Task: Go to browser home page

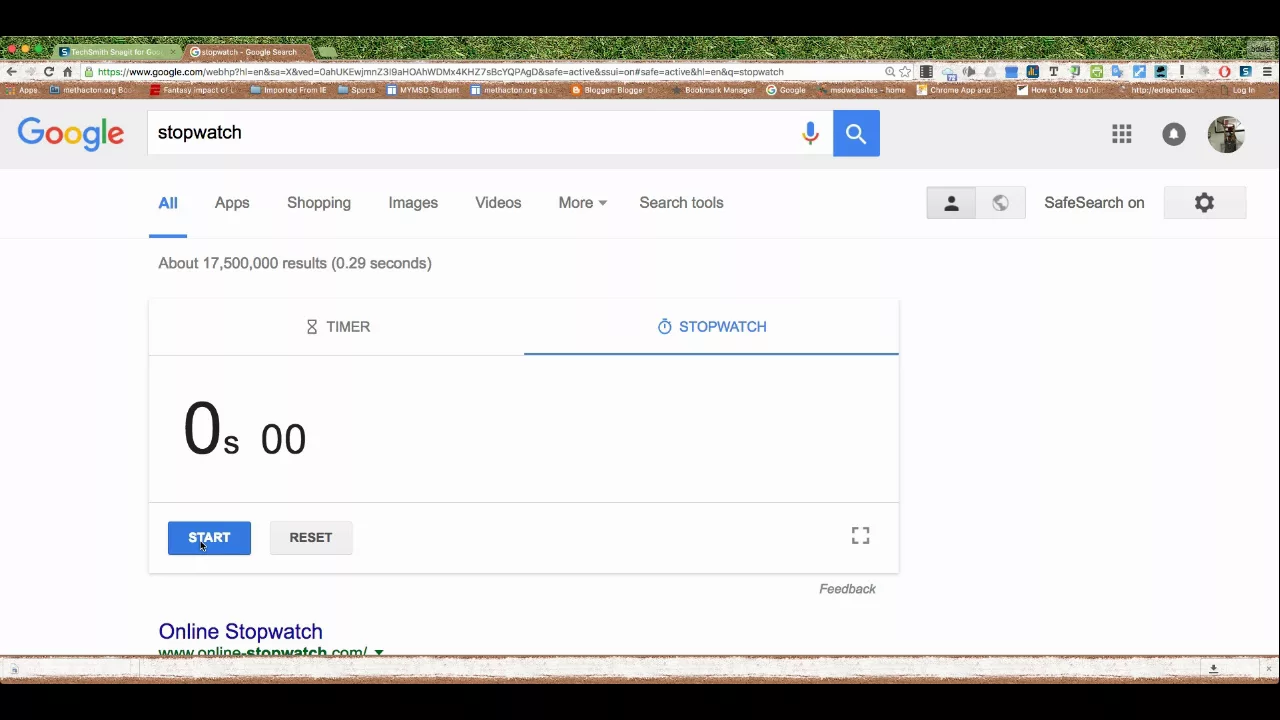Action: click(x=67, y=72)
